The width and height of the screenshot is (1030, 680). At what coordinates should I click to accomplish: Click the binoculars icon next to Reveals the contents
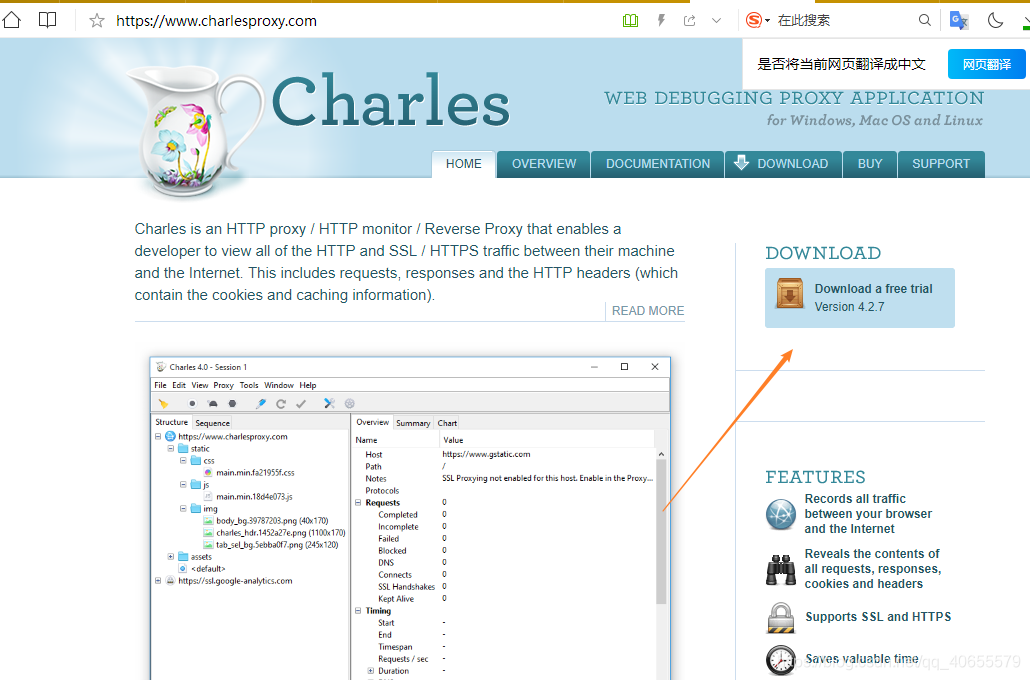click(781, 570)
